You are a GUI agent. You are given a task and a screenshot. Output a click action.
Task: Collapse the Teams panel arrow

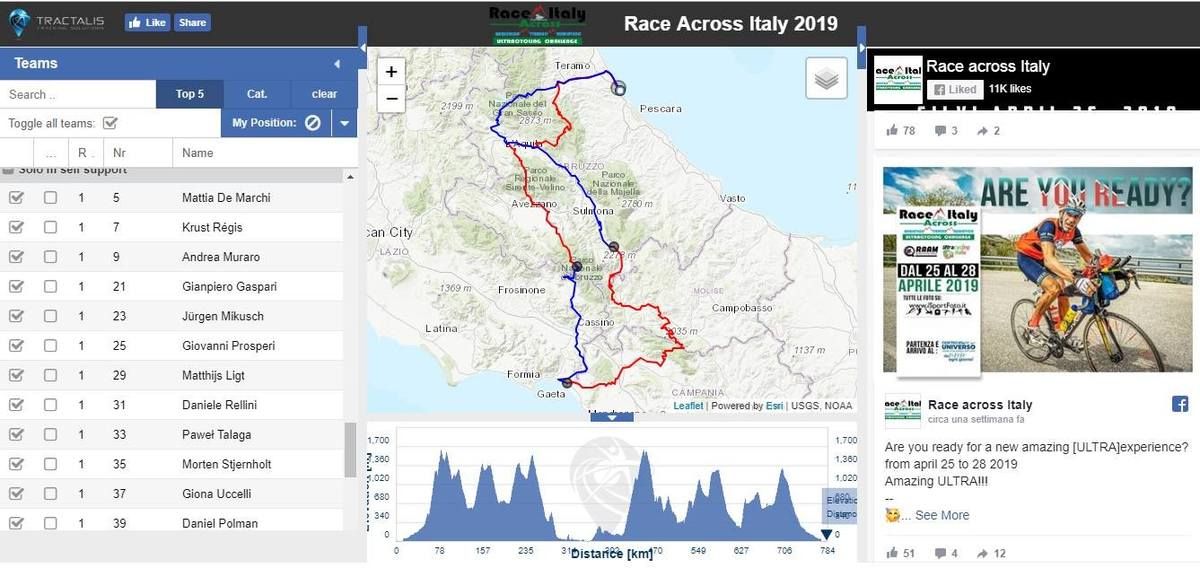[x=337, y=63]
